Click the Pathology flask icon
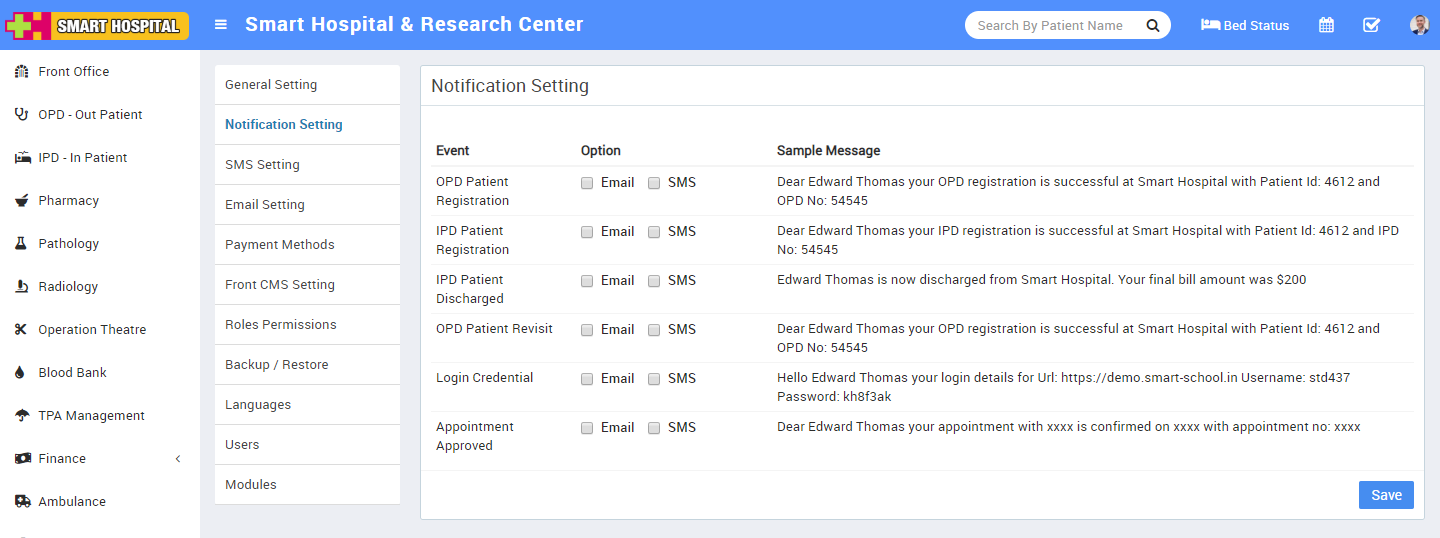The image size is (1440, 538). tap(21, 244)
